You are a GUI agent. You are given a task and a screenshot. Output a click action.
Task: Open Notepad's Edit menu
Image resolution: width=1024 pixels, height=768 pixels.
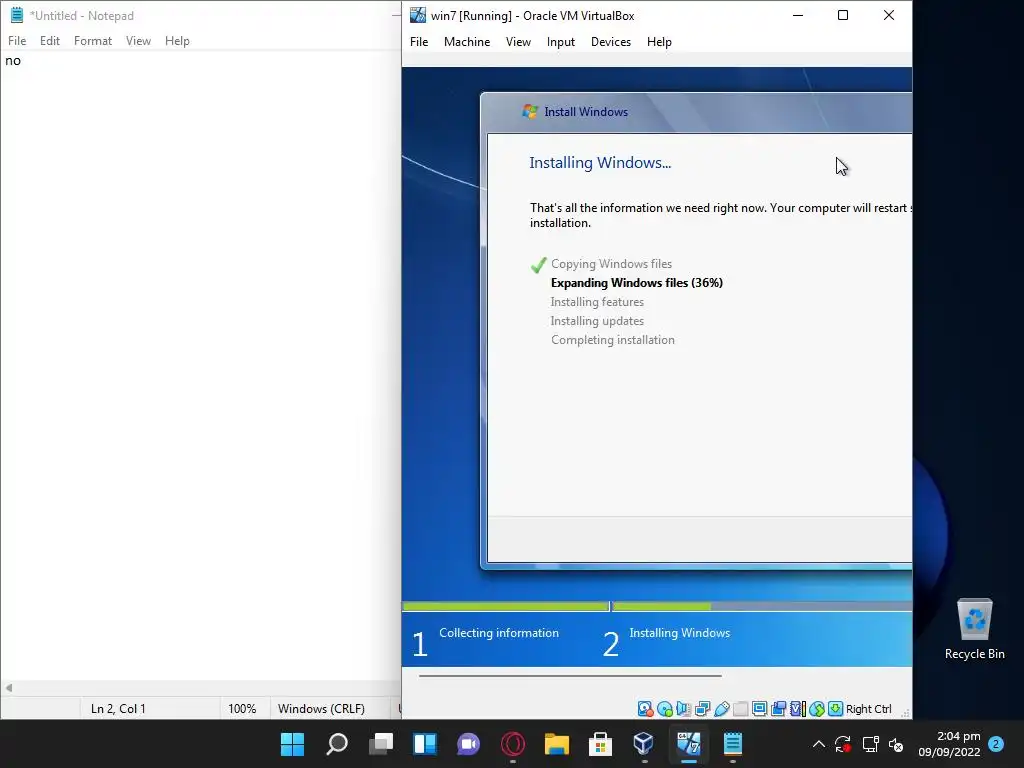50,40
